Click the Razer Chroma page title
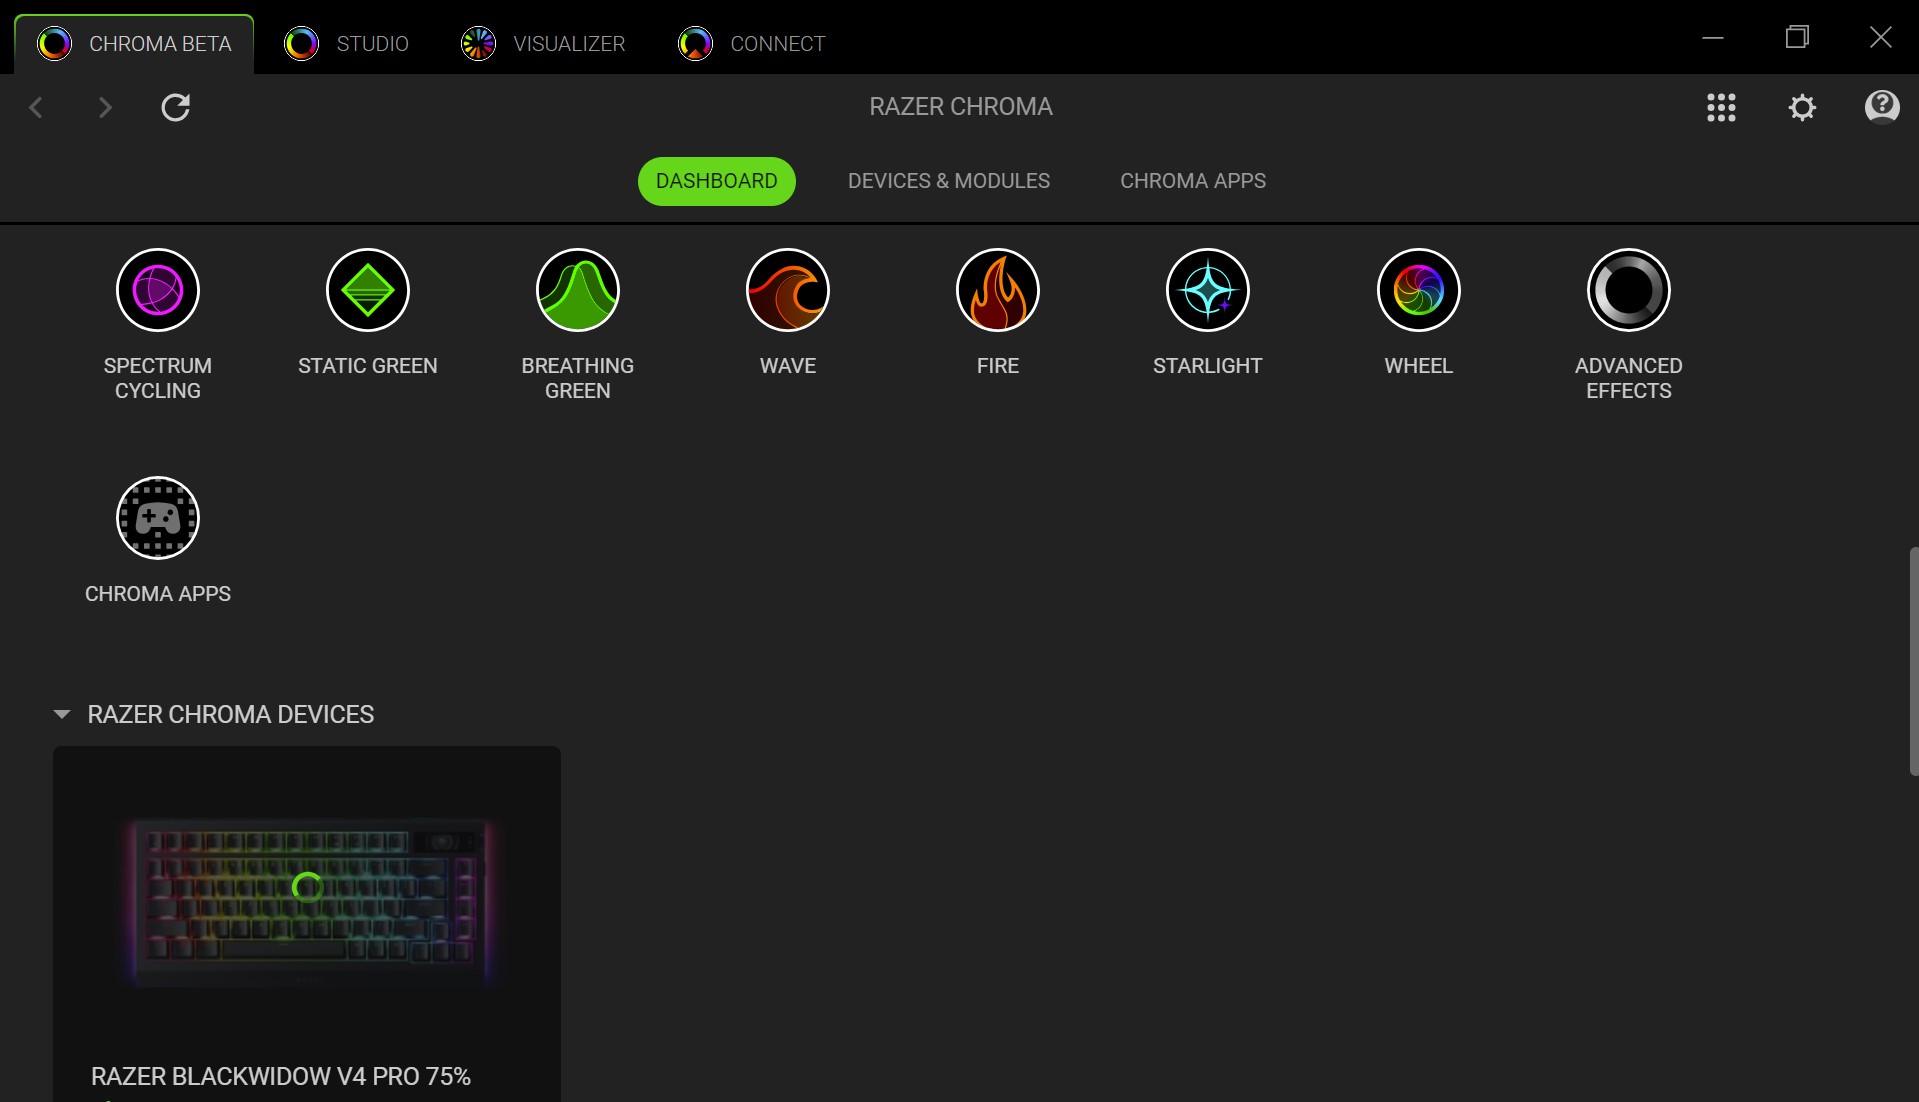 pos(961,106)
